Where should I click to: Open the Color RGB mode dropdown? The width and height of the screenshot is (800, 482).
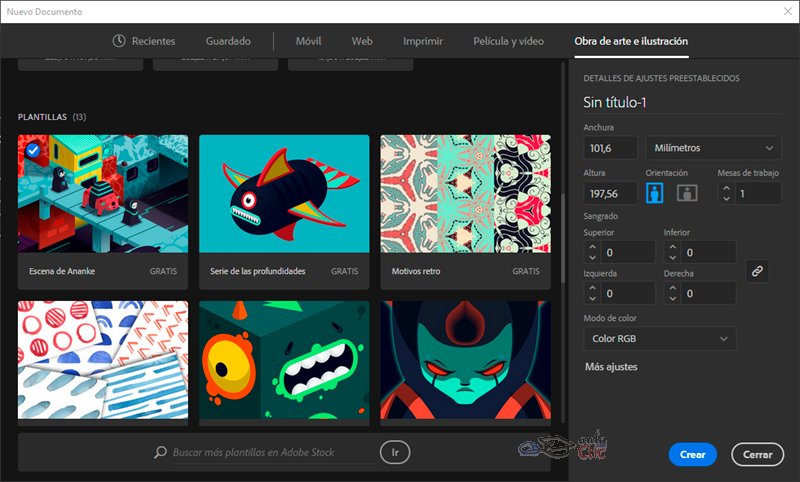[660, 339]
